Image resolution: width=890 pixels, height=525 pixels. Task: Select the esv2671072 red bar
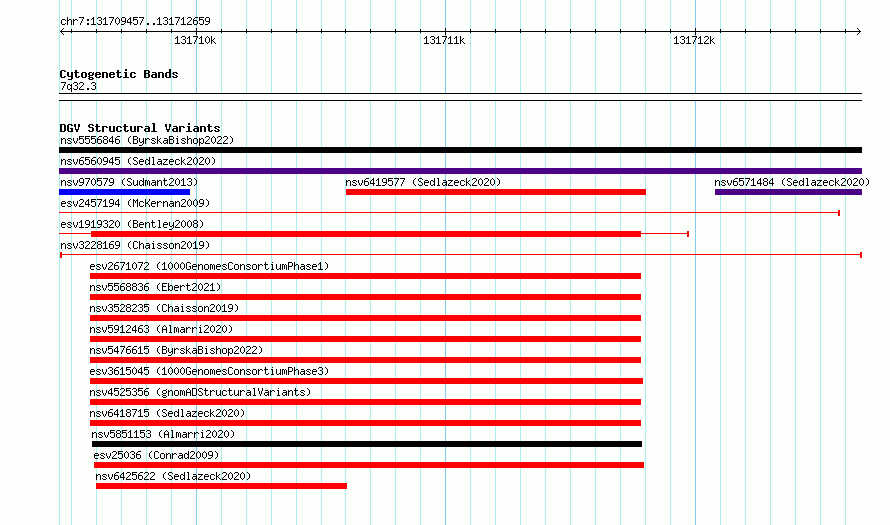click(x=366, y=276)
